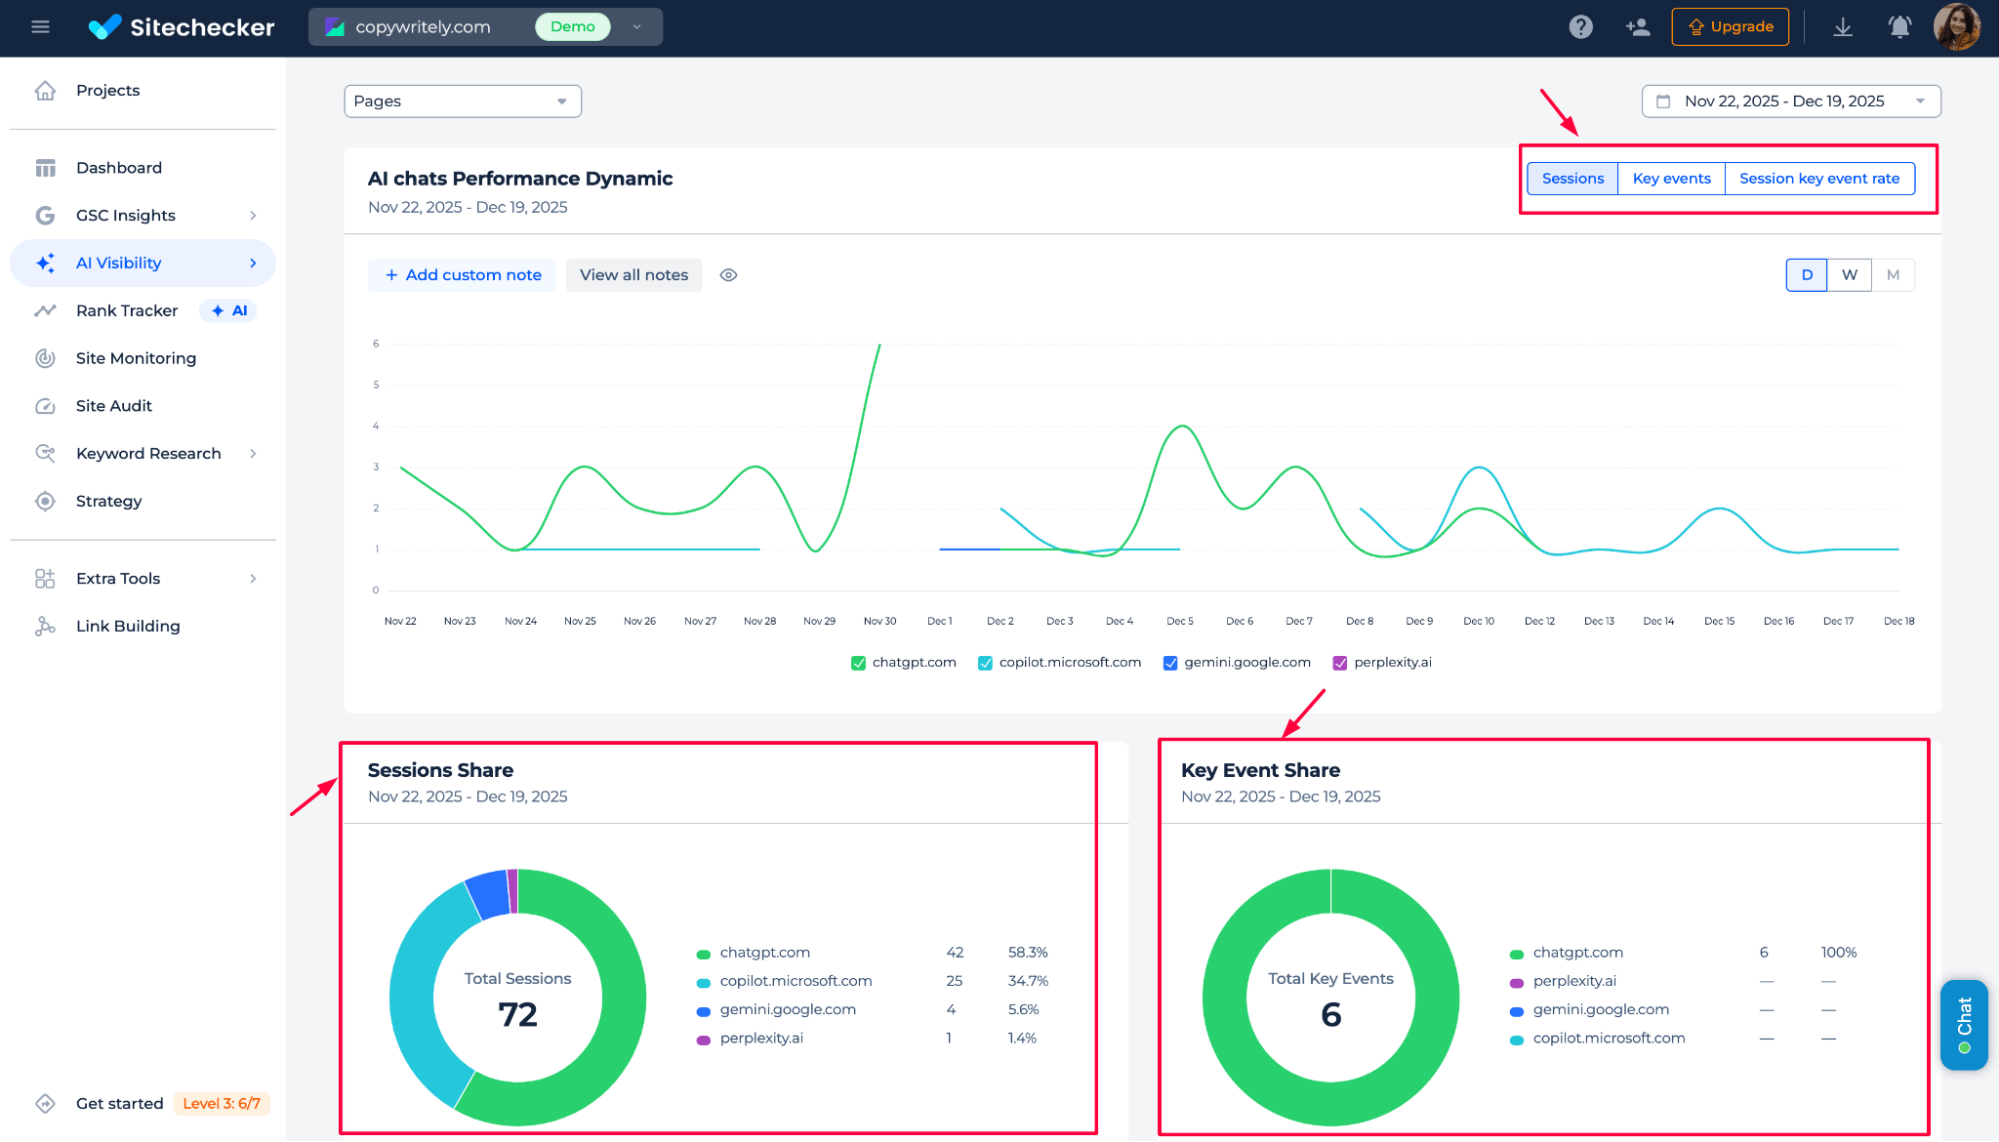Expand GSC Insights submenu chevron
The height and width of the screenshot is (1142, 1999).
253,216
